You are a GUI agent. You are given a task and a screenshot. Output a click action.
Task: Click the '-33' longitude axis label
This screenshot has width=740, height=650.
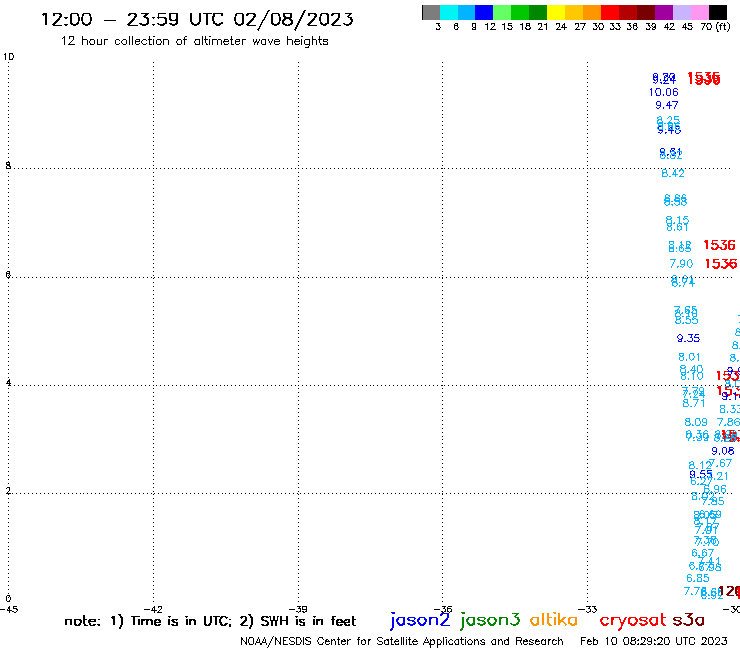[x=588, y=609]
